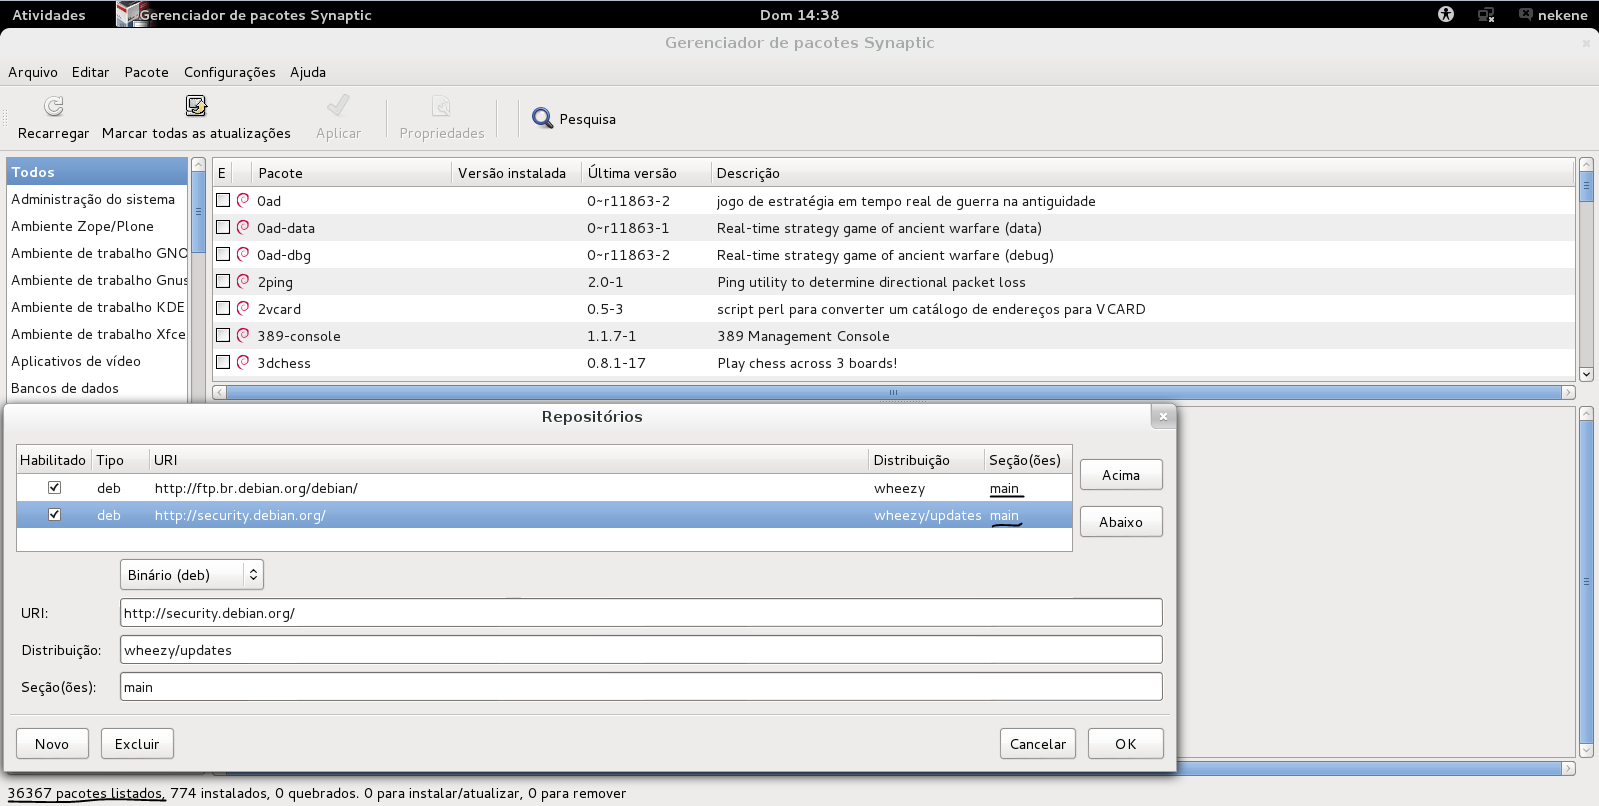Confirm repositories with the OK button
Screen dimensions: 1599x806
pyautogui.click(x=1126, y=744)
